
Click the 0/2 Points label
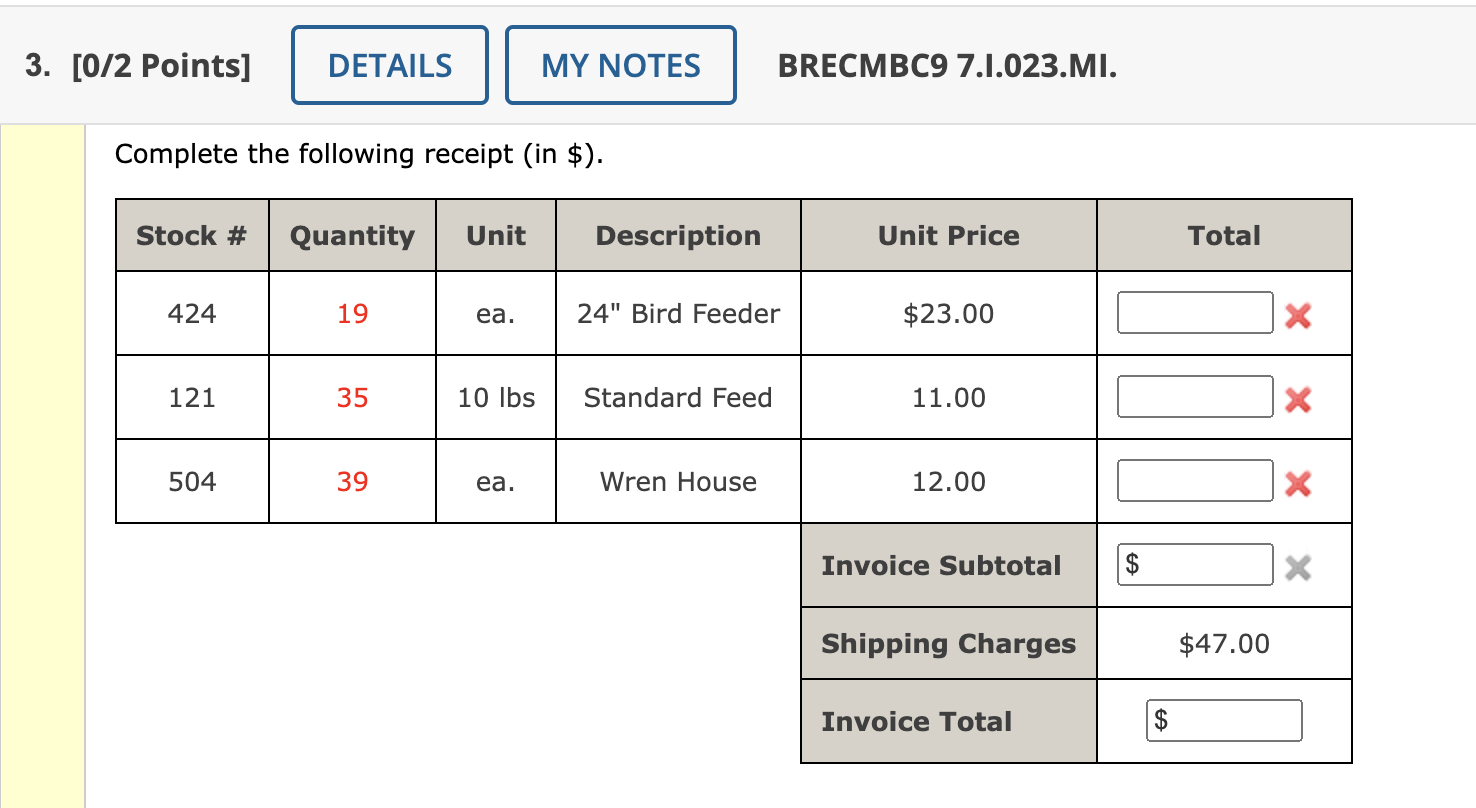[161, 67]
